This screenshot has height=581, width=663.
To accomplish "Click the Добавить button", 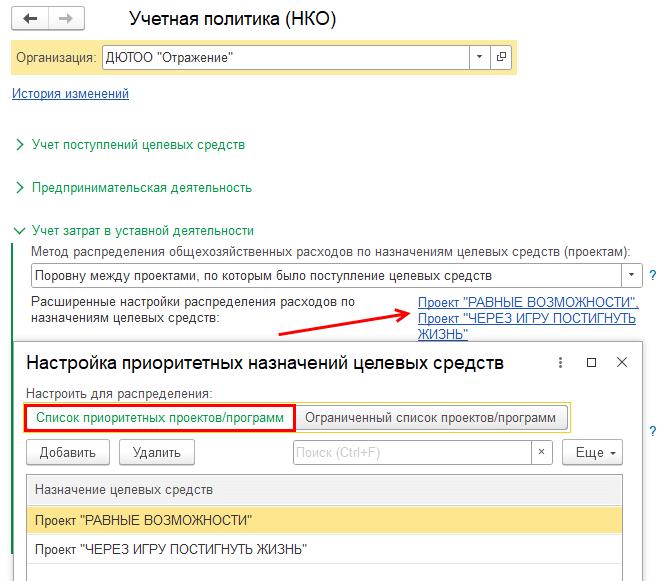I will click(x=68, y=452).
